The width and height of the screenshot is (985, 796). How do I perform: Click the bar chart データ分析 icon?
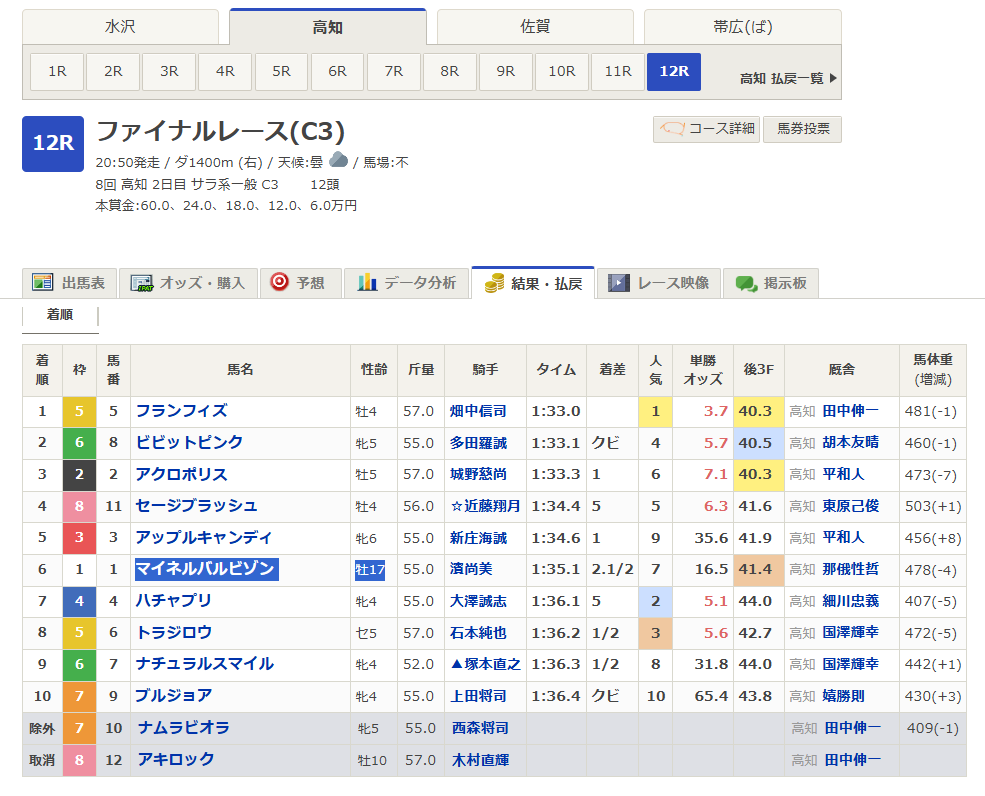tap(367, 282)
